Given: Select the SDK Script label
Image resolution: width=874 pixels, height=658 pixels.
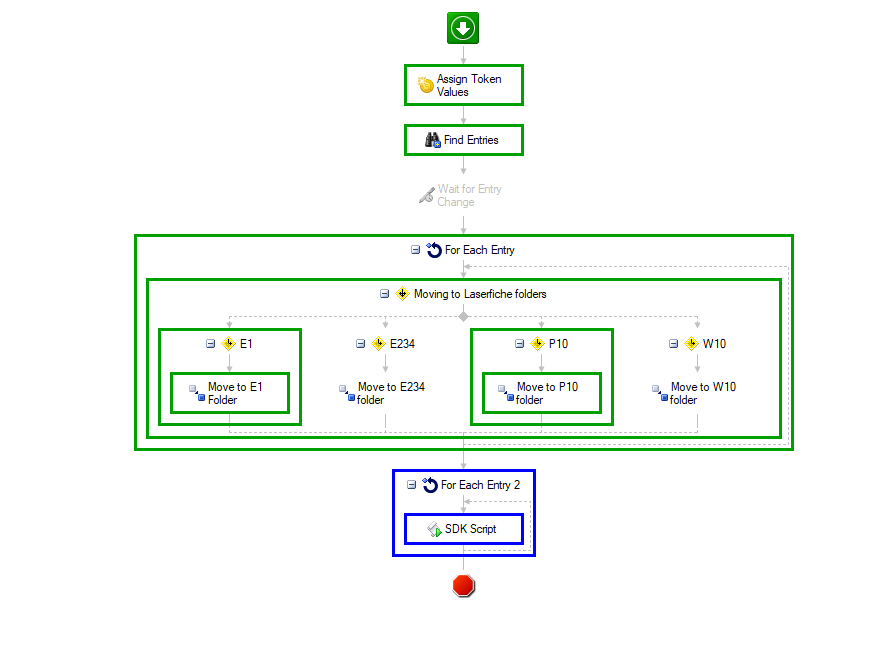Looking at the screenshot, I should click(x=470, y=529).
